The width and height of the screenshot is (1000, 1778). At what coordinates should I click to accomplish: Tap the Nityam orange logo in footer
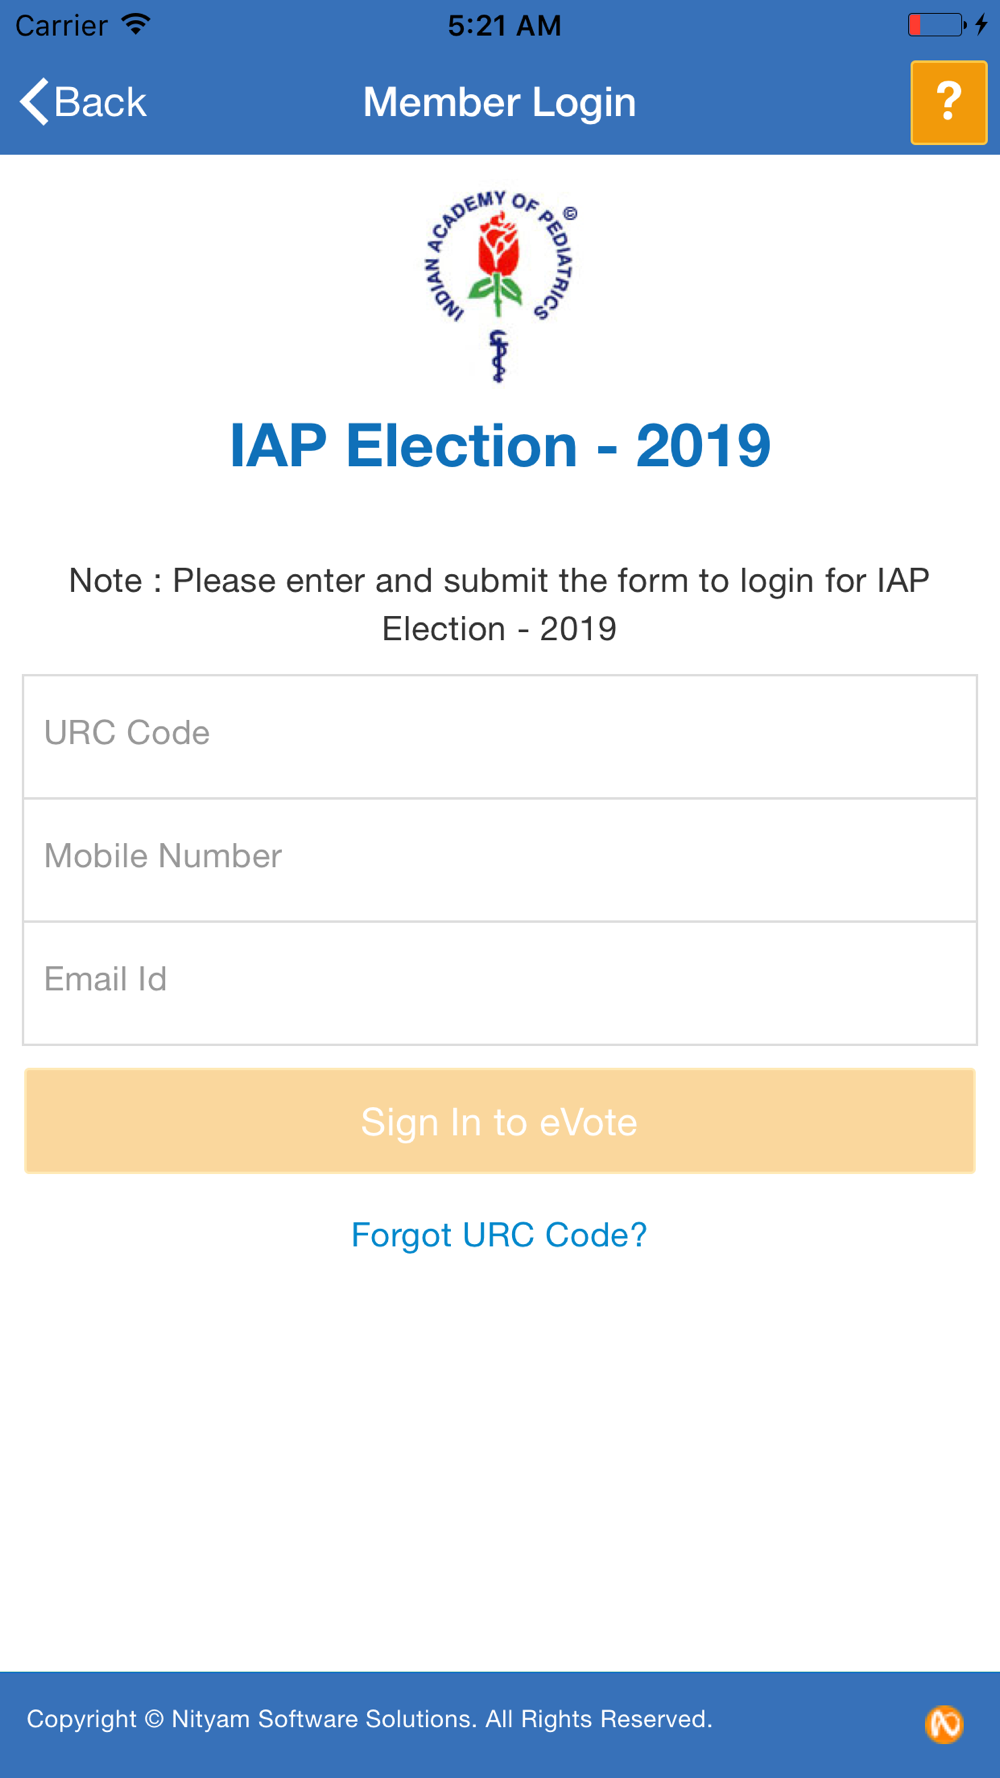(x=944, y=1724)
